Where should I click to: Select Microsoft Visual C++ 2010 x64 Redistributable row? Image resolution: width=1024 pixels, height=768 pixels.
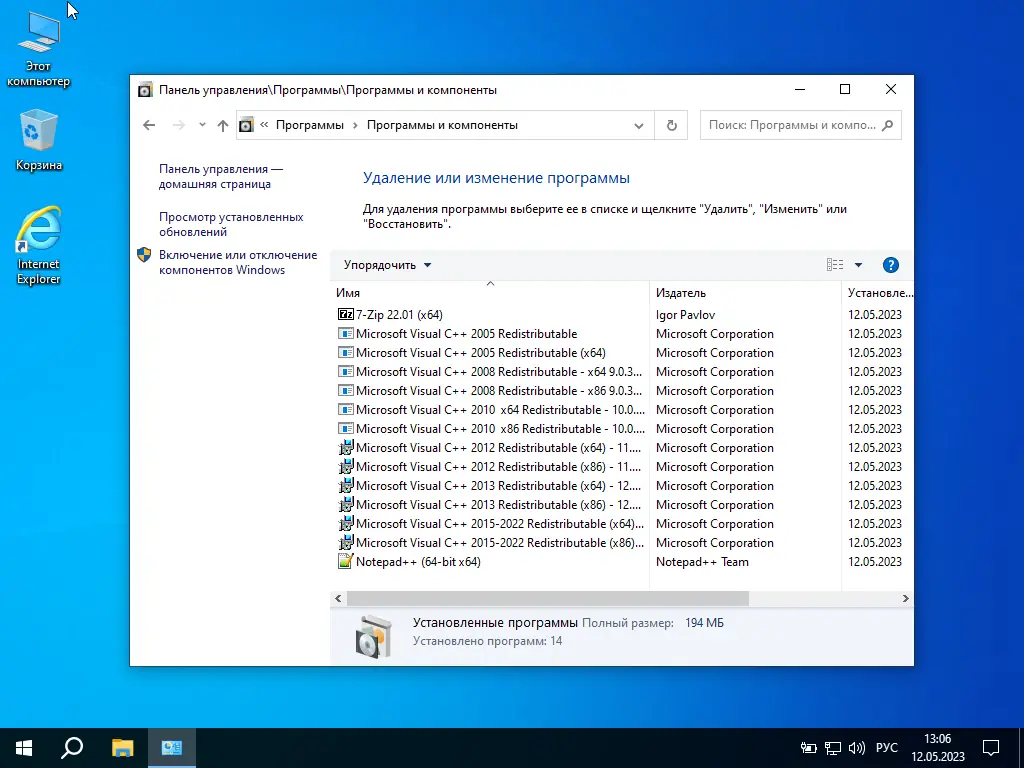coord(500,409)
